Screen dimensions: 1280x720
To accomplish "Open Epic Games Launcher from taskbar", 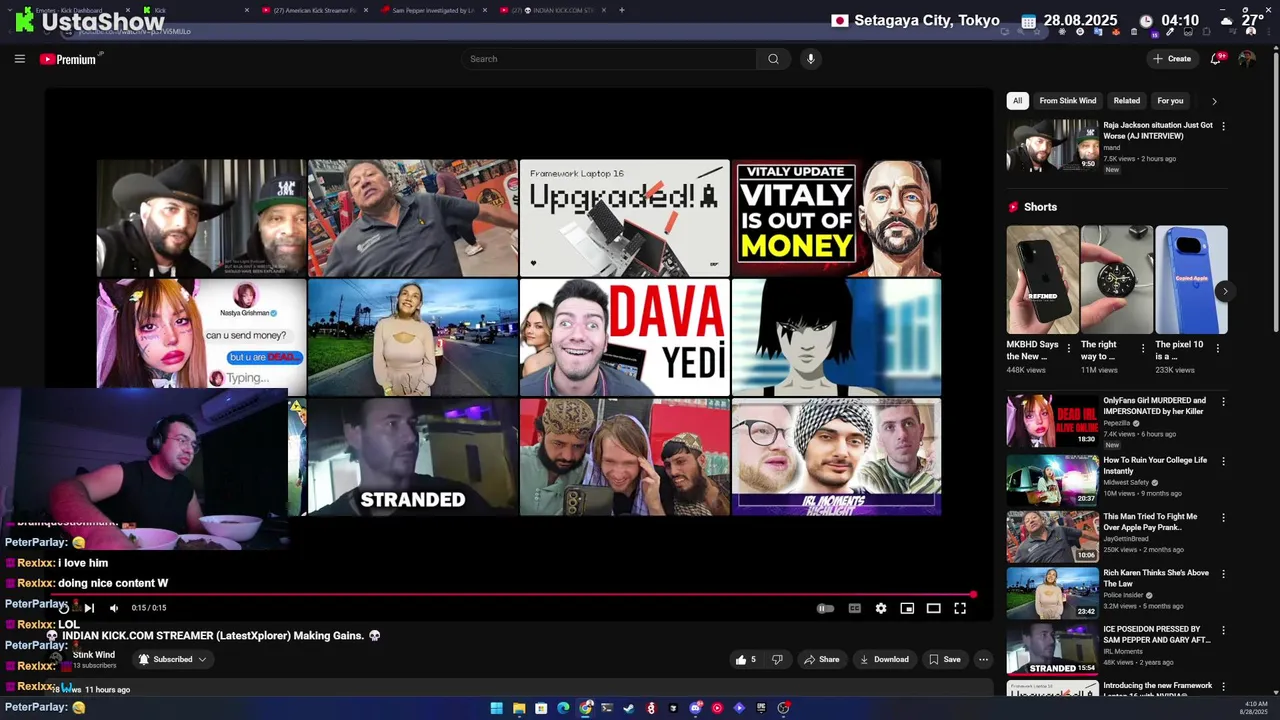I will 761,708.
